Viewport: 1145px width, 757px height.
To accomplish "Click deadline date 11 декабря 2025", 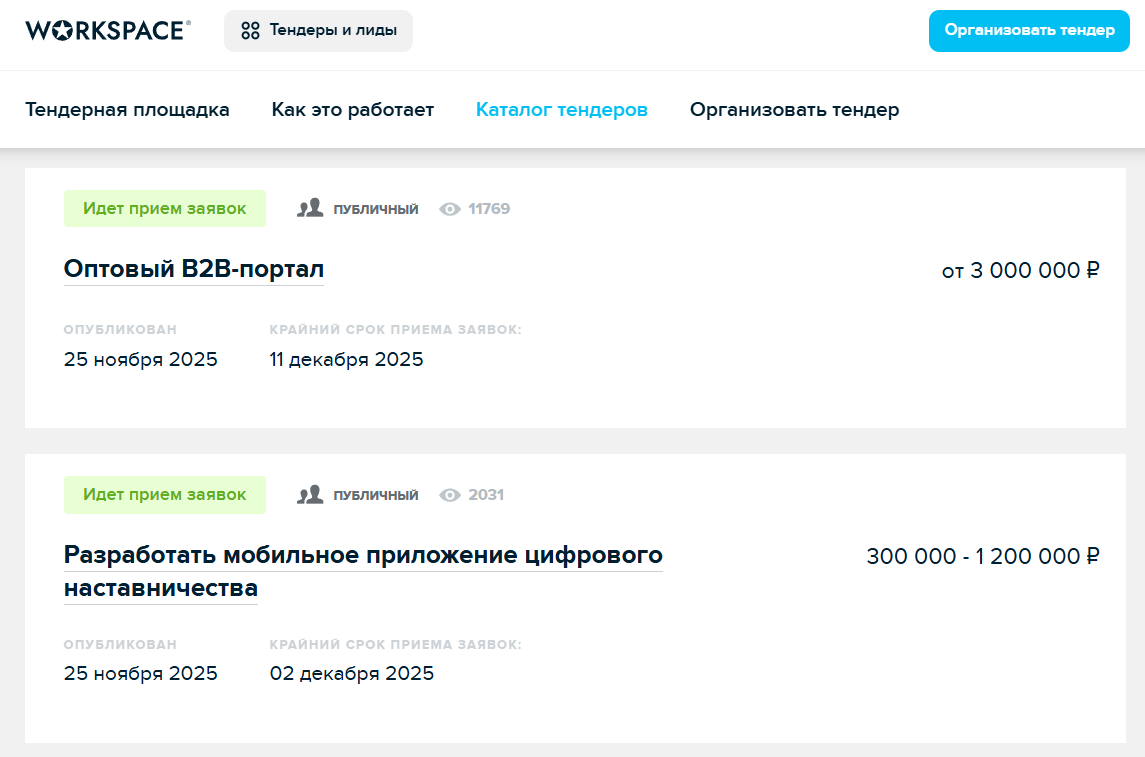I will click(347, 360).
